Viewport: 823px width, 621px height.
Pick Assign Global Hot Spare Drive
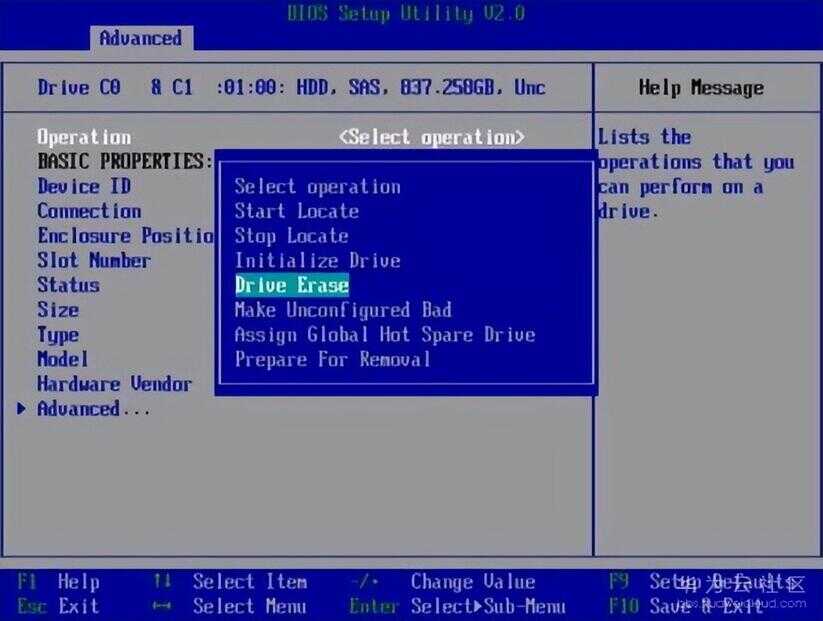coord(384,335)
